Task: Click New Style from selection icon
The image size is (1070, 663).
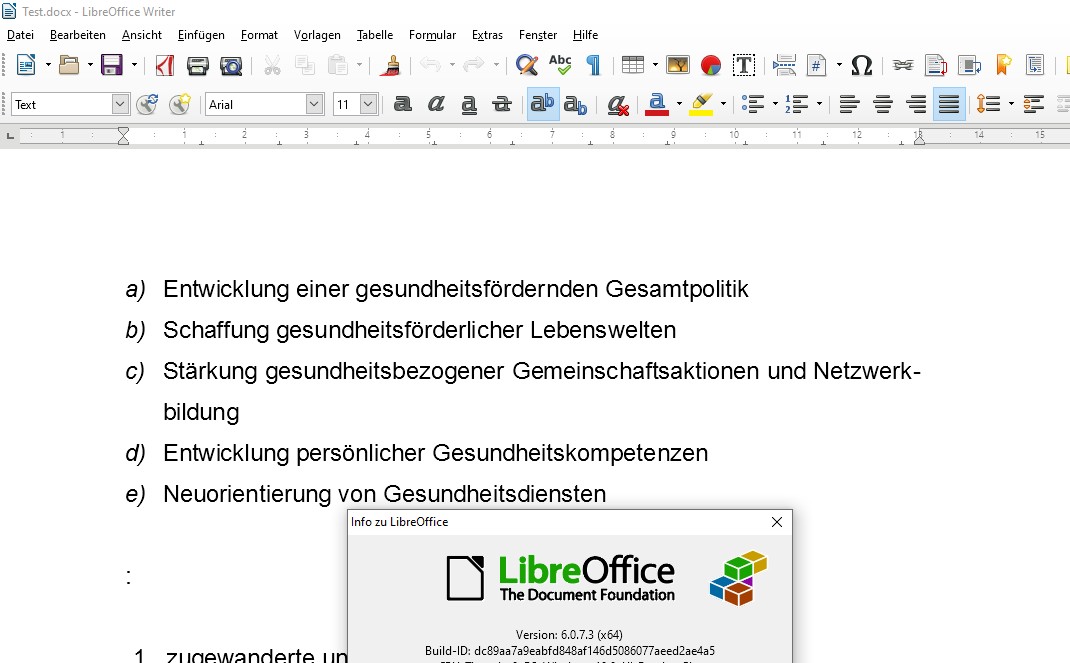Action: tap(179, 104)
